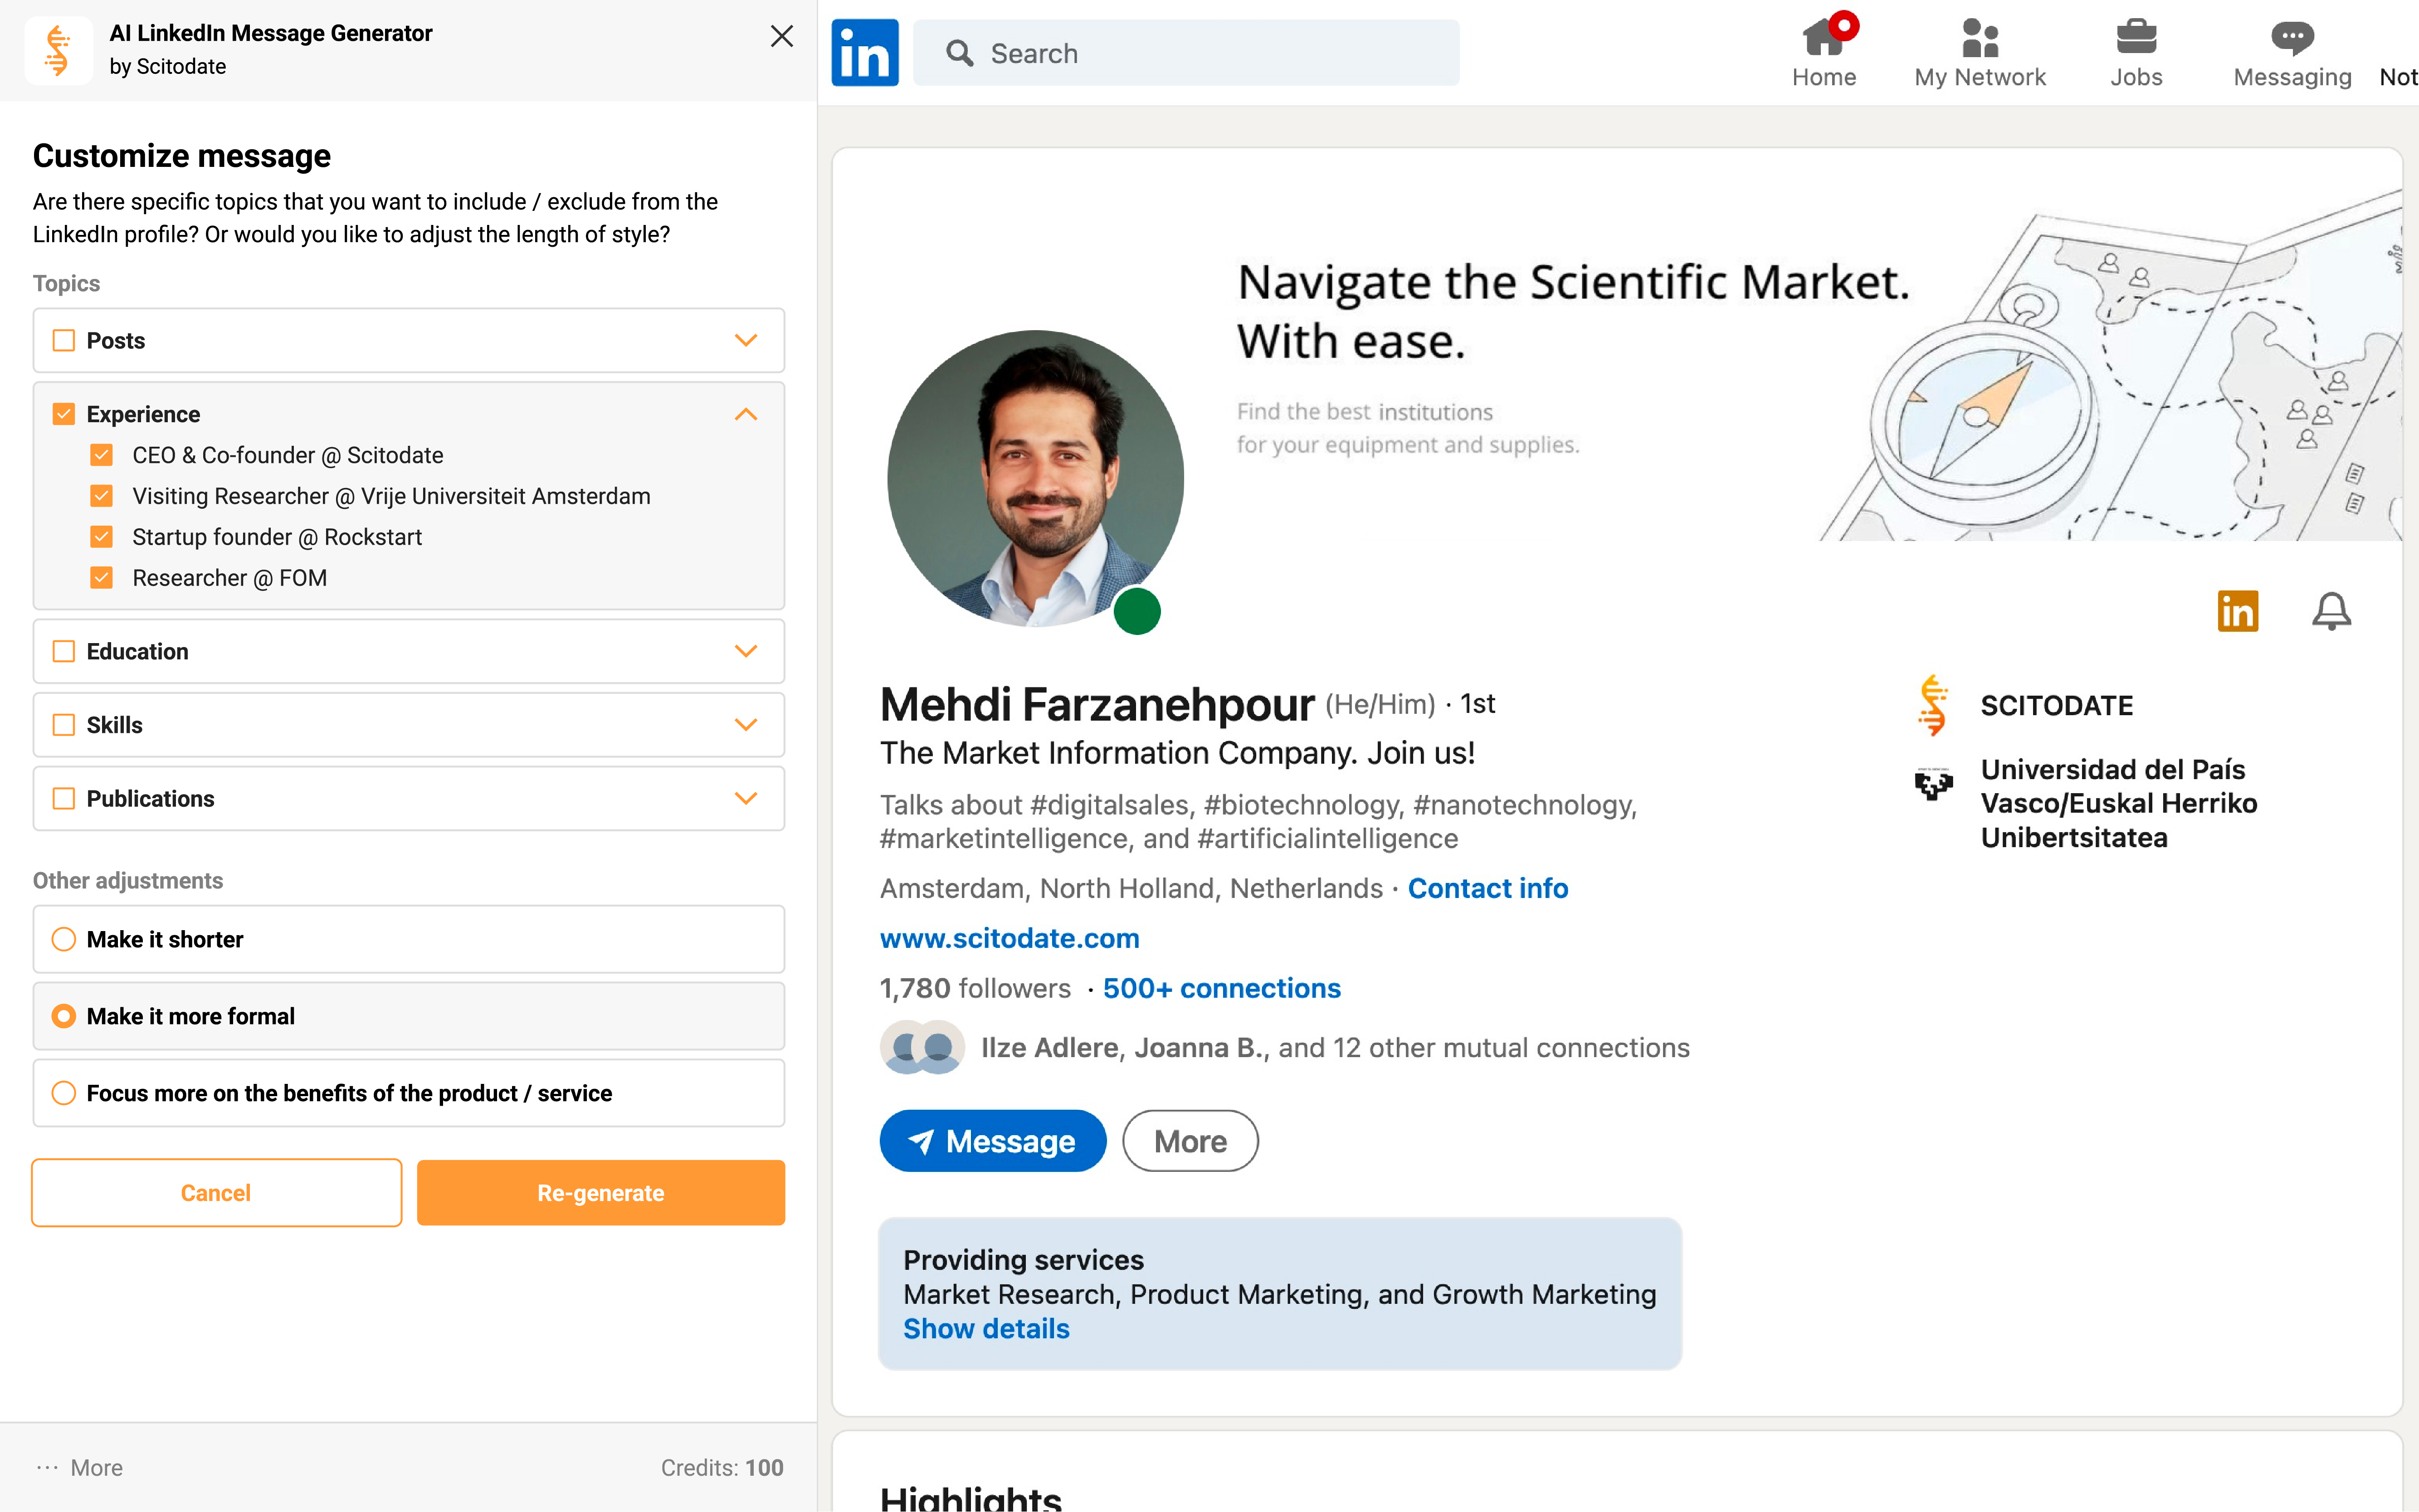Click the blue Message button

tap(993, 1141)
